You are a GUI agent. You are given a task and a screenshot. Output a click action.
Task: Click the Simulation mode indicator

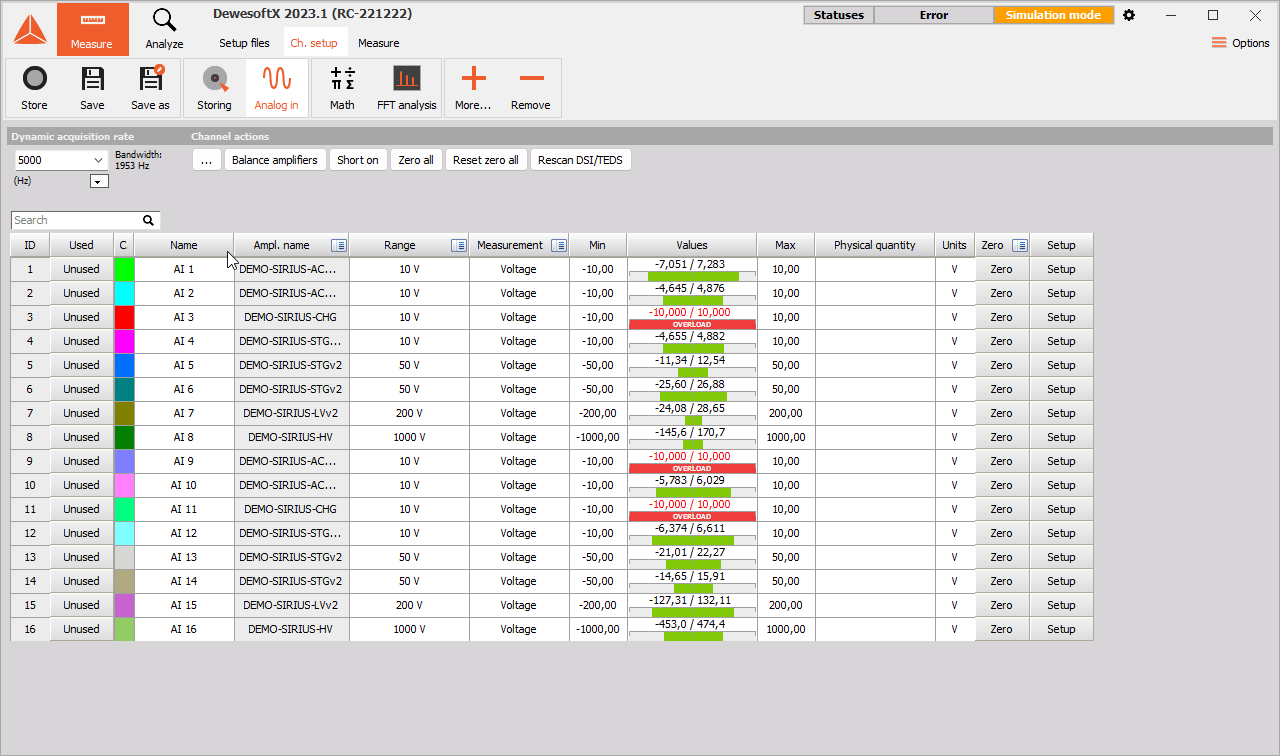[x=1053, y=15]
